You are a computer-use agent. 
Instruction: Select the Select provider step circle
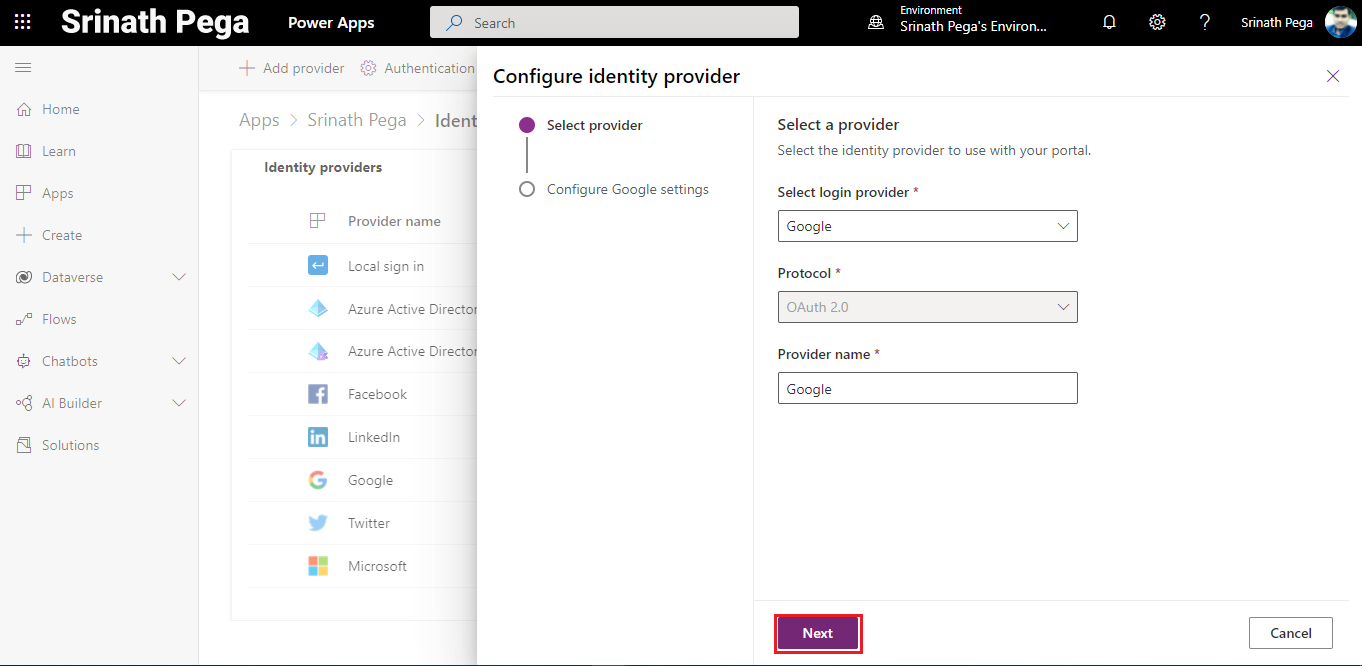coord(527,125)
